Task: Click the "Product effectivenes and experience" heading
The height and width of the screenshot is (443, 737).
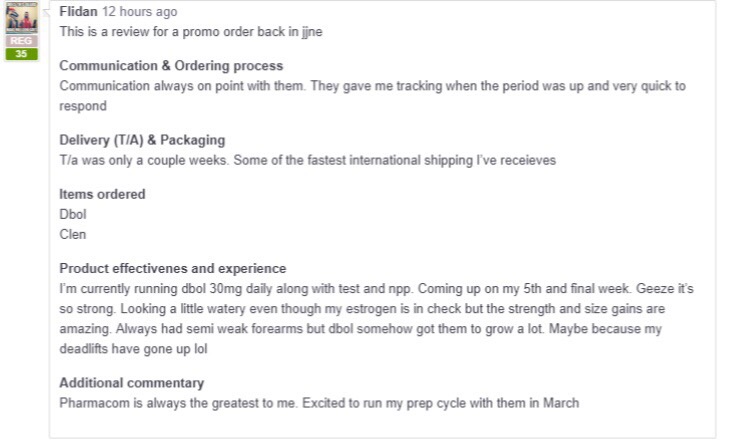Action: [x=173, y=268]
